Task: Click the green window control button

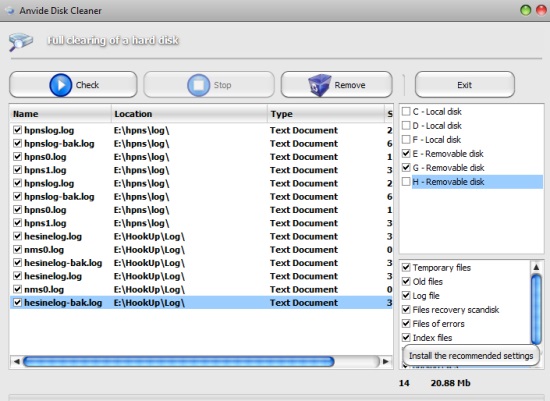Action: pos(525,10)
